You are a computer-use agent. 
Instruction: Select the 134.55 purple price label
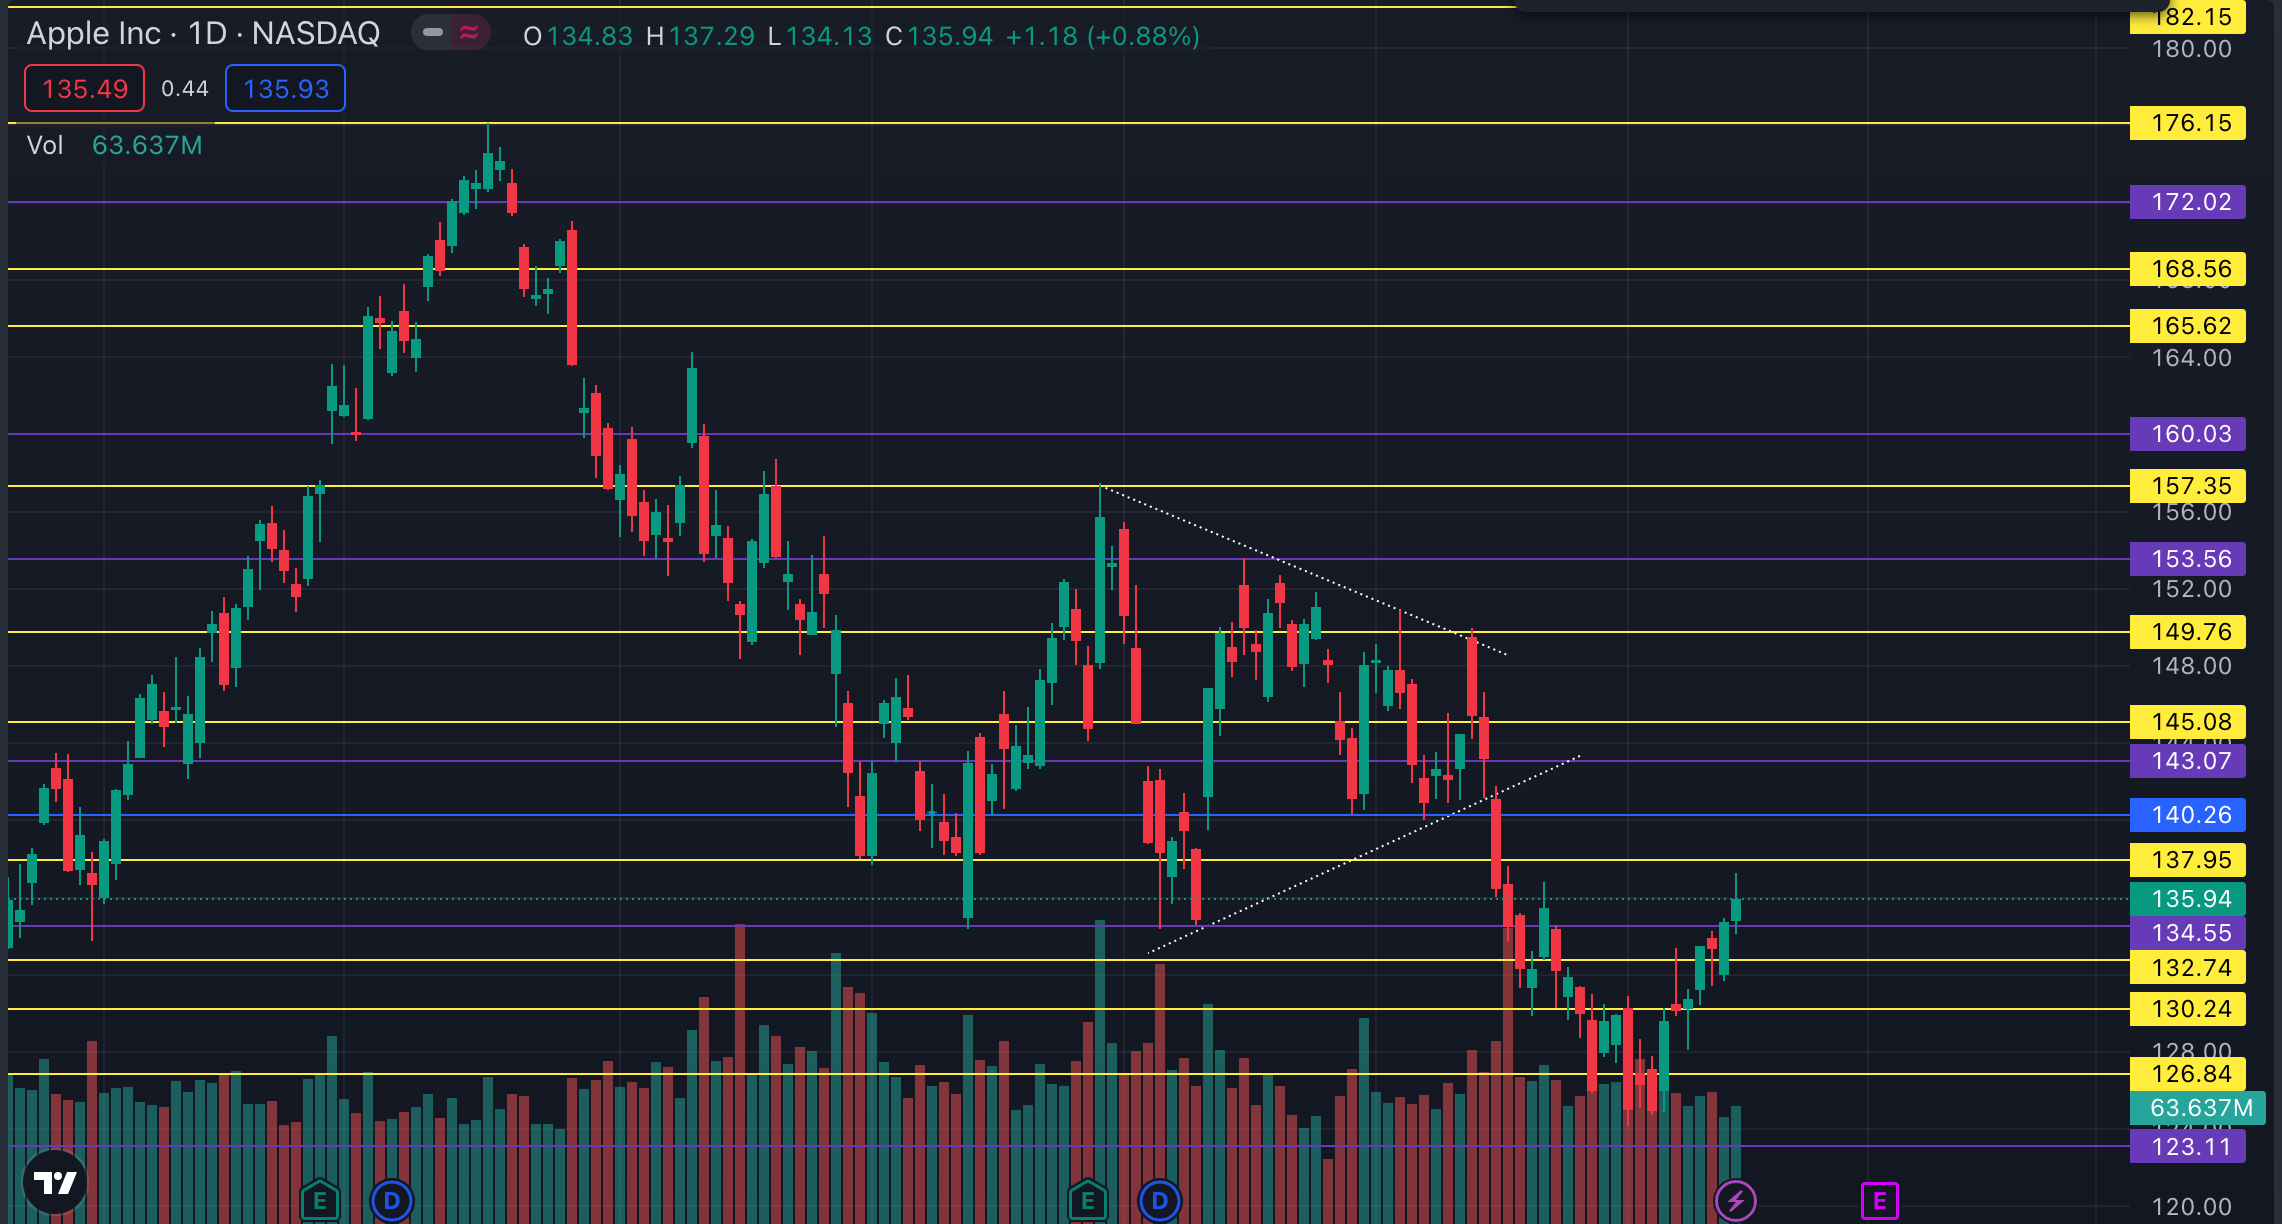pos(2188,933)
